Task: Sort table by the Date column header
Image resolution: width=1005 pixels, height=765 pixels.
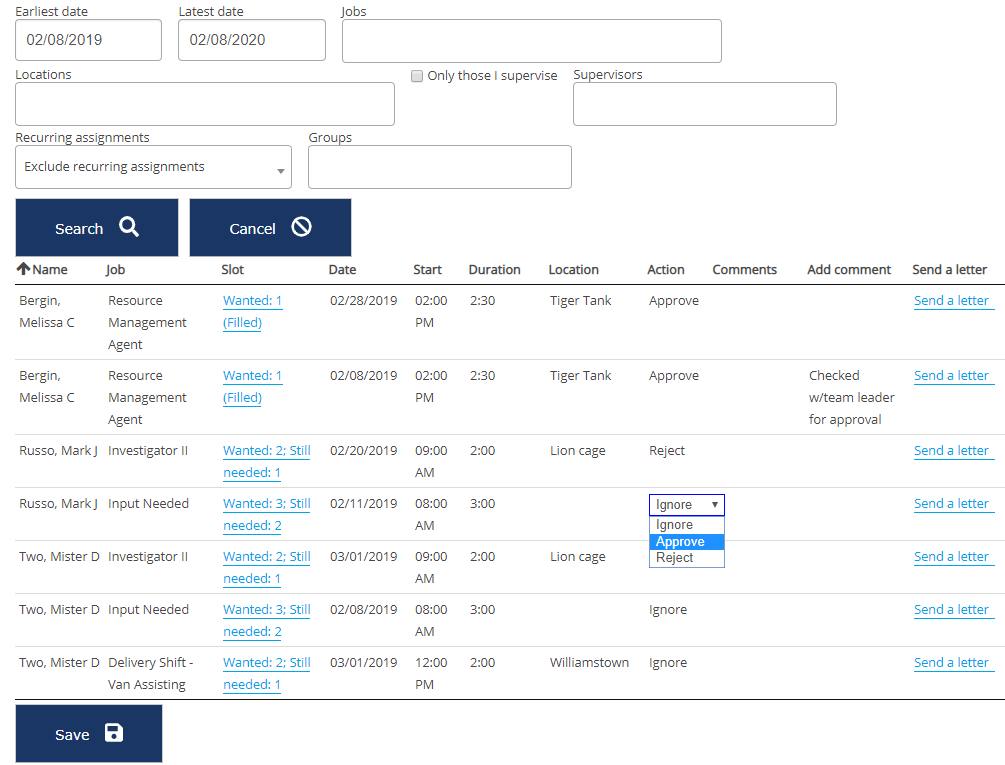Action: click(x=342, y=270)
